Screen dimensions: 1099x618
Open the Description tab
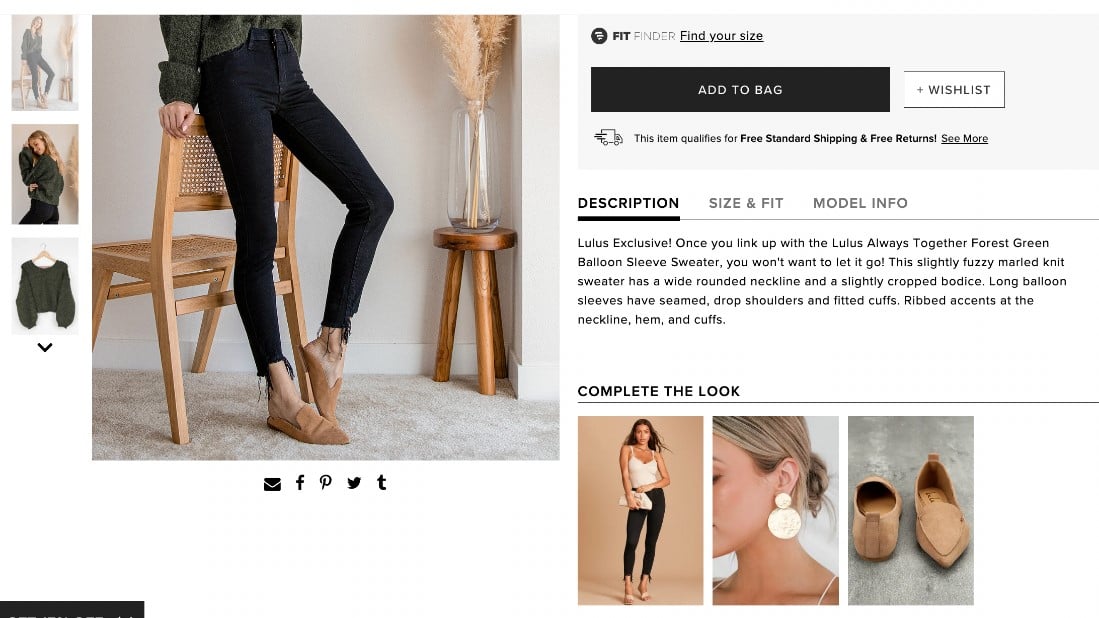(x=629, y=203)
